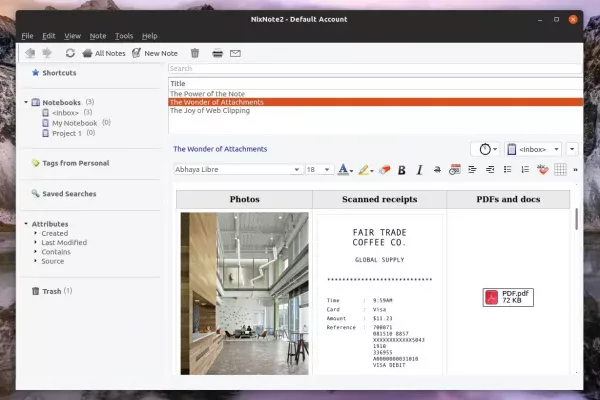Click the Email note envelope icon

(236, 53)
